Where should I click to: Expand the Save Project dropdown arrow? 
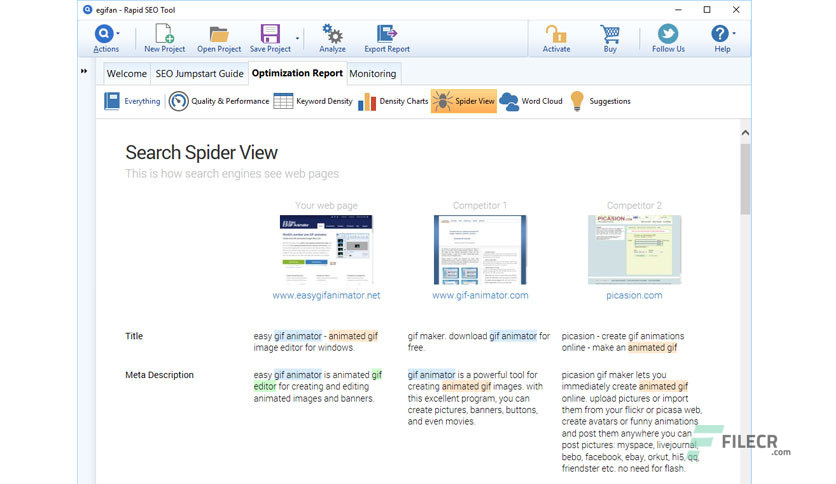click(298, 38)
